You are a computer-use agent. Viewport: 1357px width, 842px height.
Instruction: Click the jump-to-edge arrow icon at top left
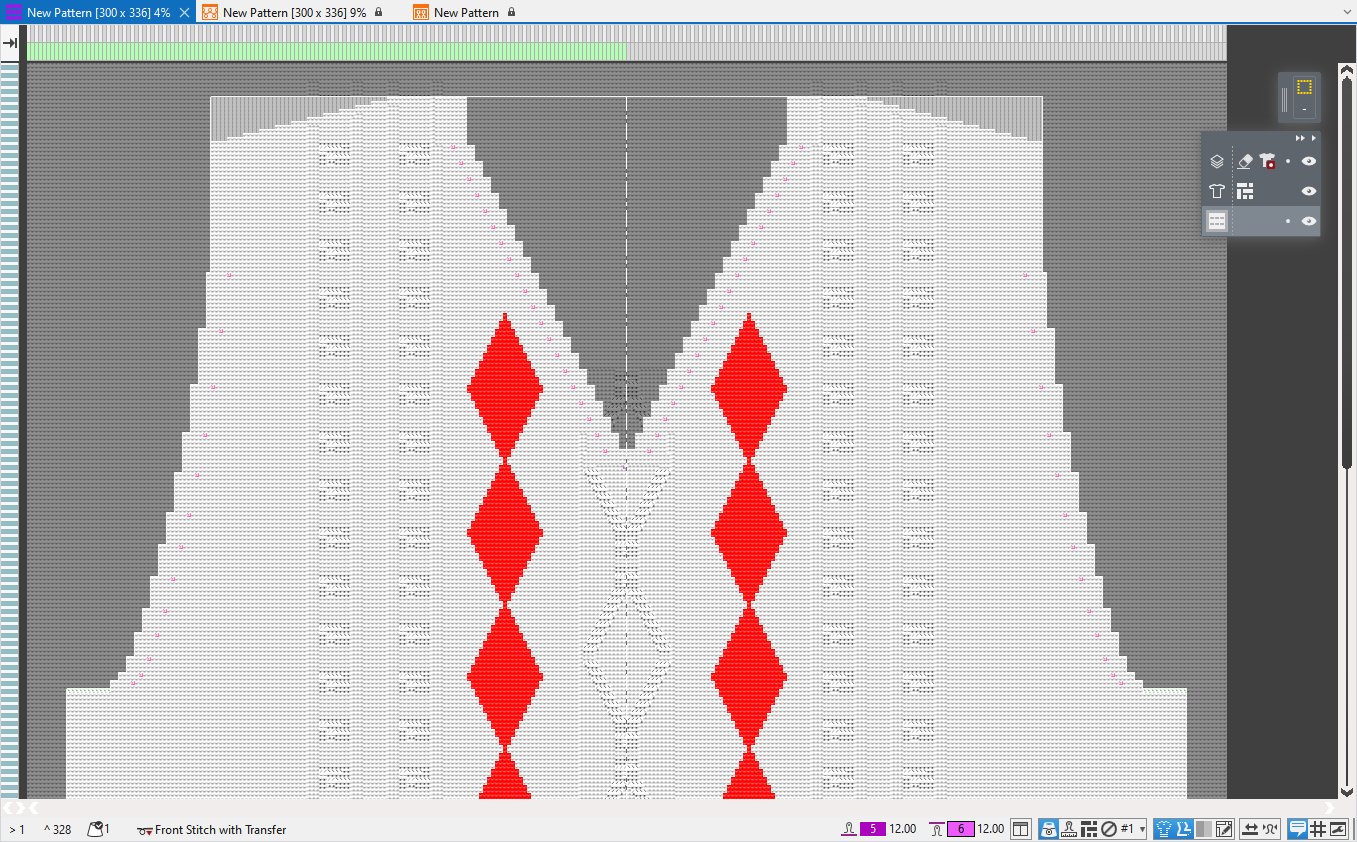coord(10,43)
